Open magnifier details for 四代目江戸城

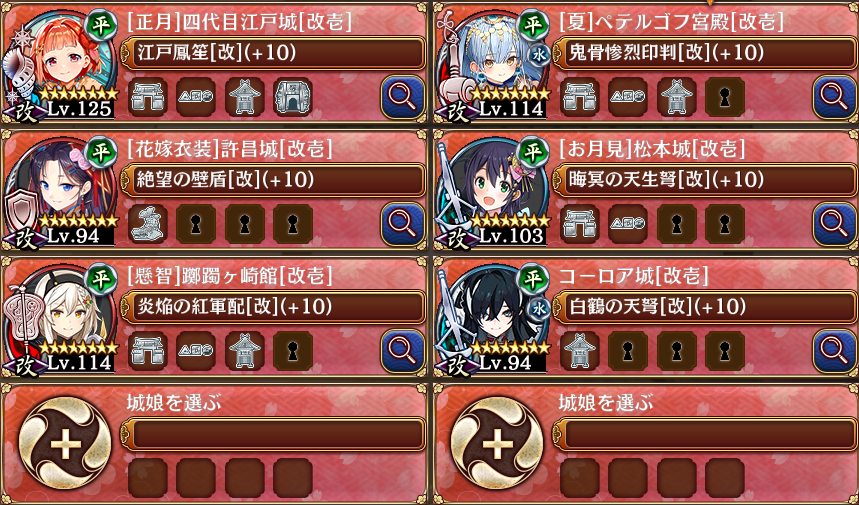tap(403, 97)
